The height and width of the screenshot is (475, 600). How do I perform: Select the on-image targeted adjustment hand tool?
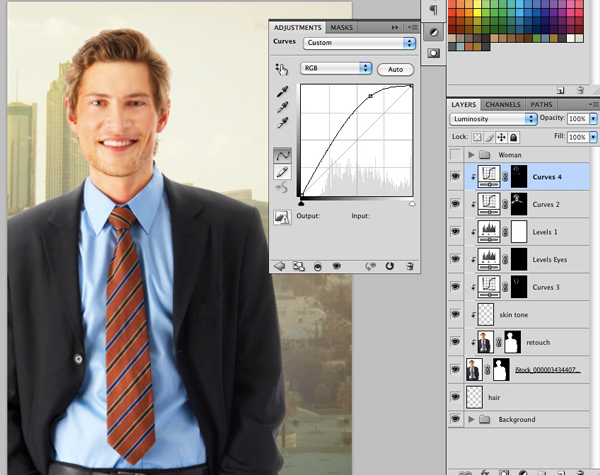tap(282, 69)
